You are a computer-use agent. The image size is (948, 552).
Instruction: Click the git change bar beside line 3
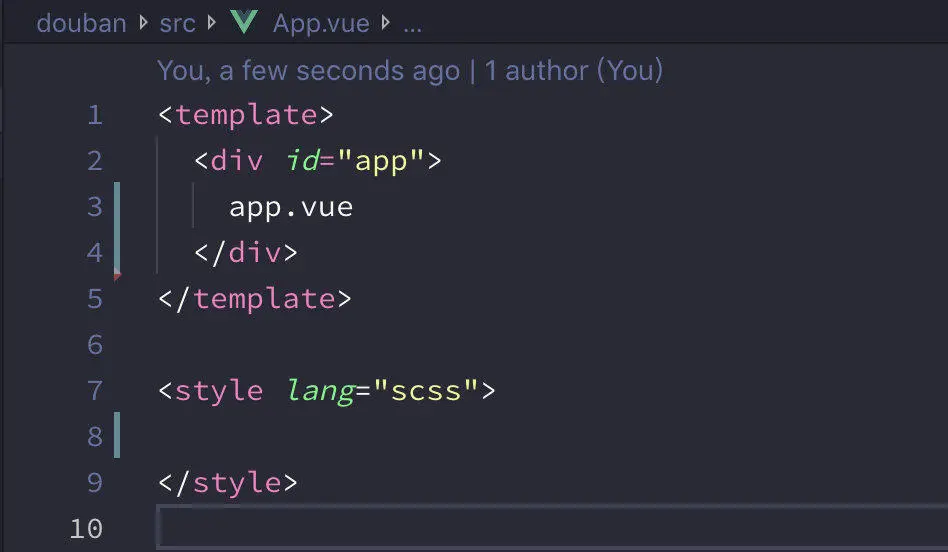117,228
